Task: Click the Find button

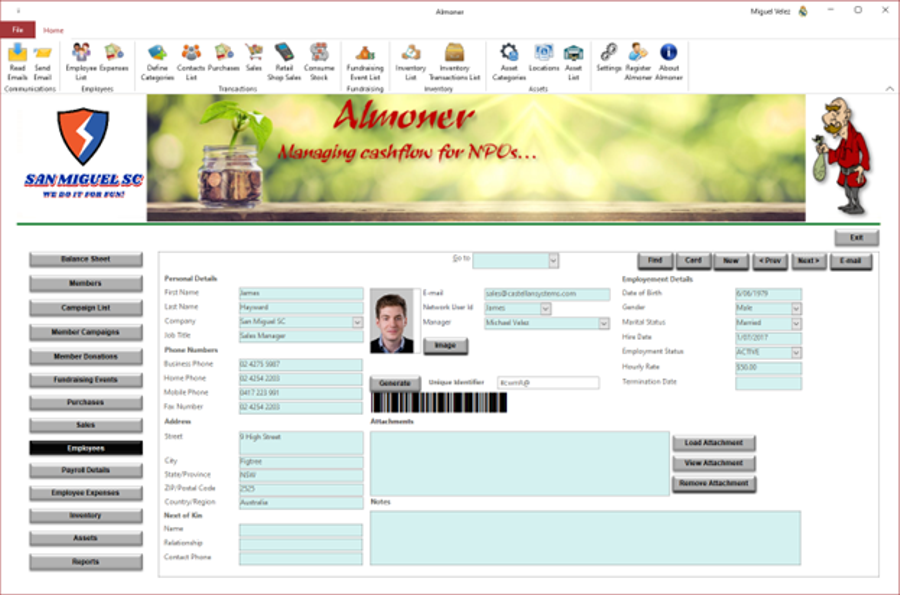Action: pos(655,261)
